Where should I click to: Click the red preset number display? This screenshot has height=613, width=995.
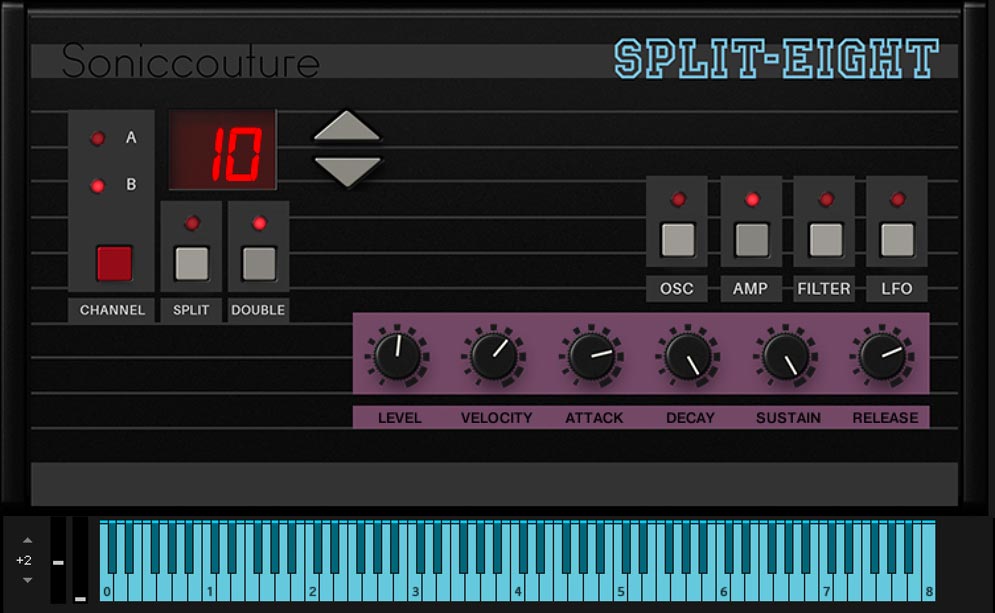pos(223,150)
